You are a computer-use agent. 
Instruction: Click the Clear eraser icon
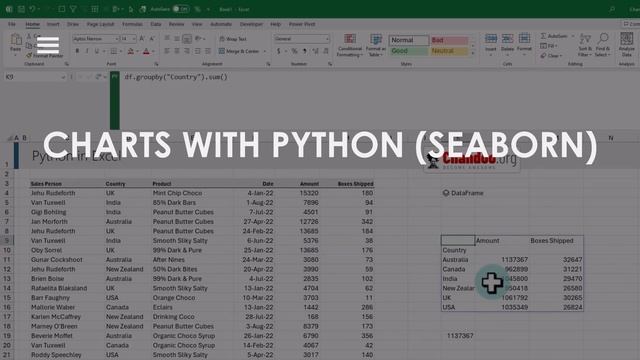[x=543, y=56]
